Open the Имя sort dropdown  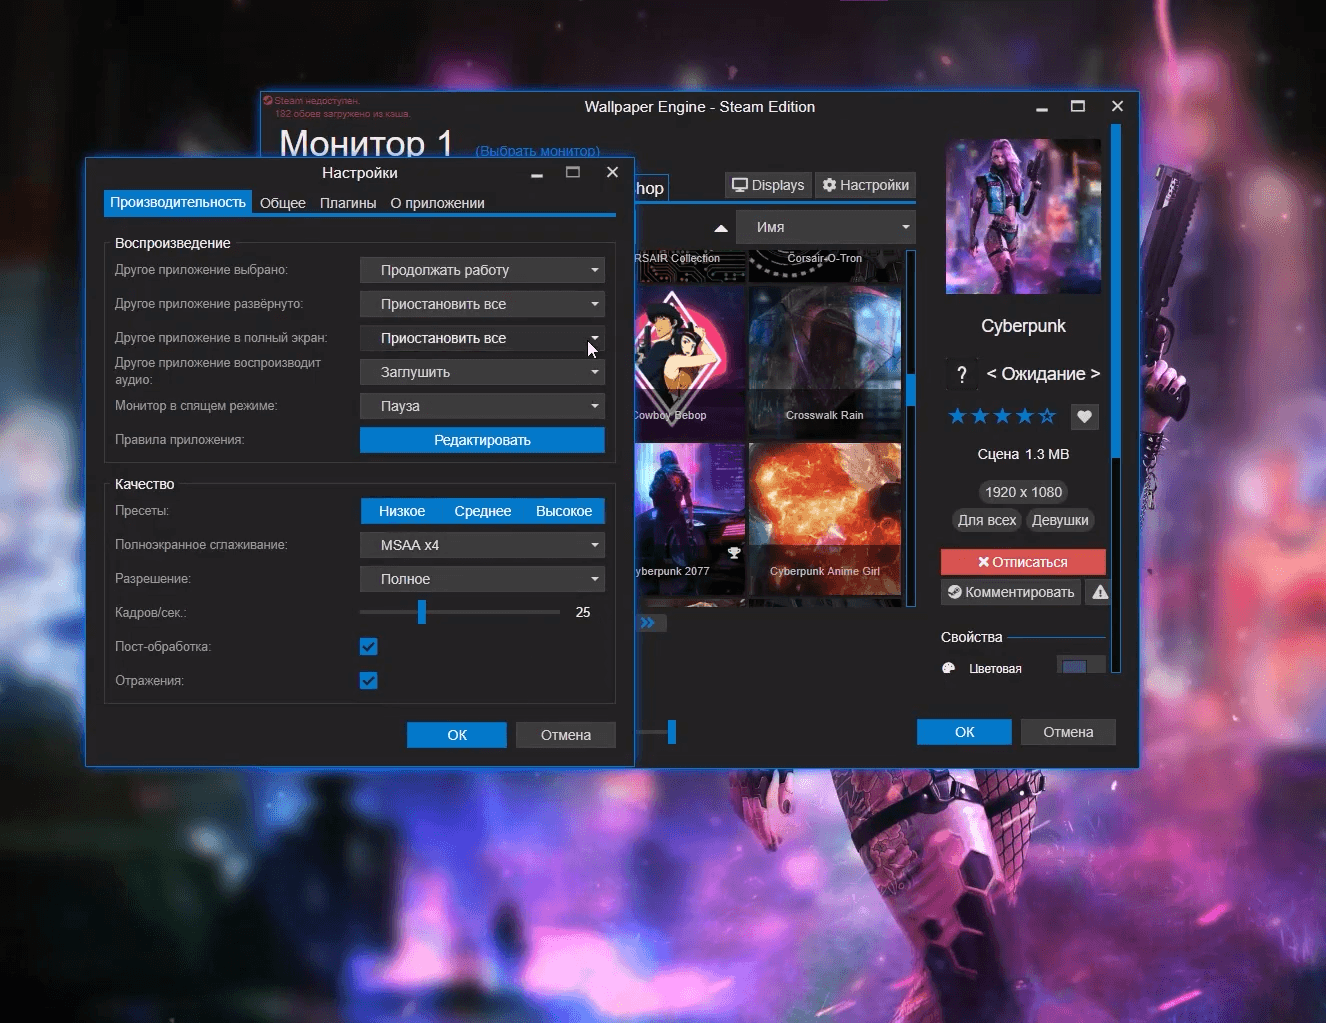[826, 227]
